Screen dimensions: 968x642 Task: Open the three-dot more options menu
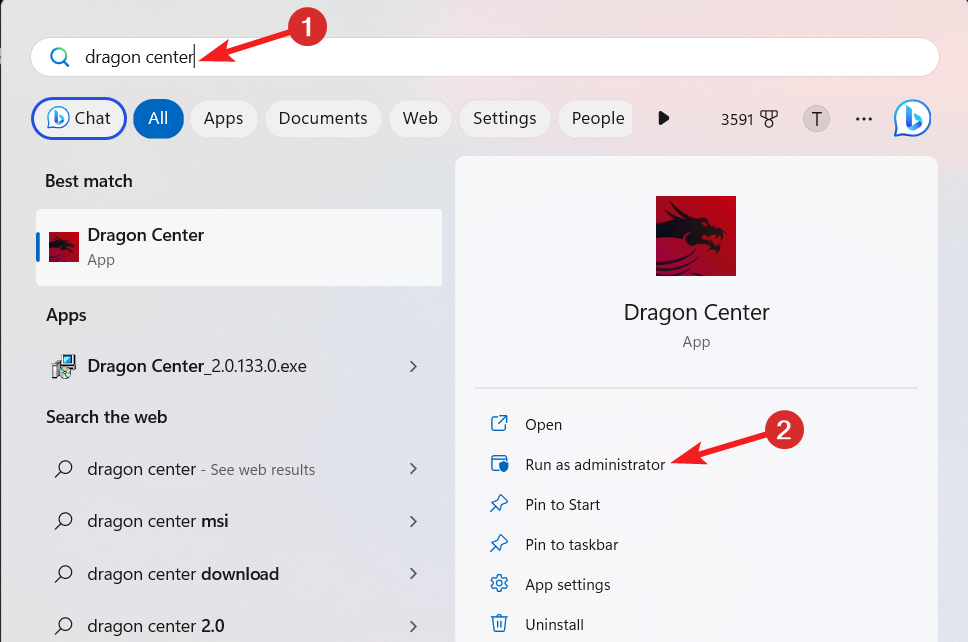point(864,119)
